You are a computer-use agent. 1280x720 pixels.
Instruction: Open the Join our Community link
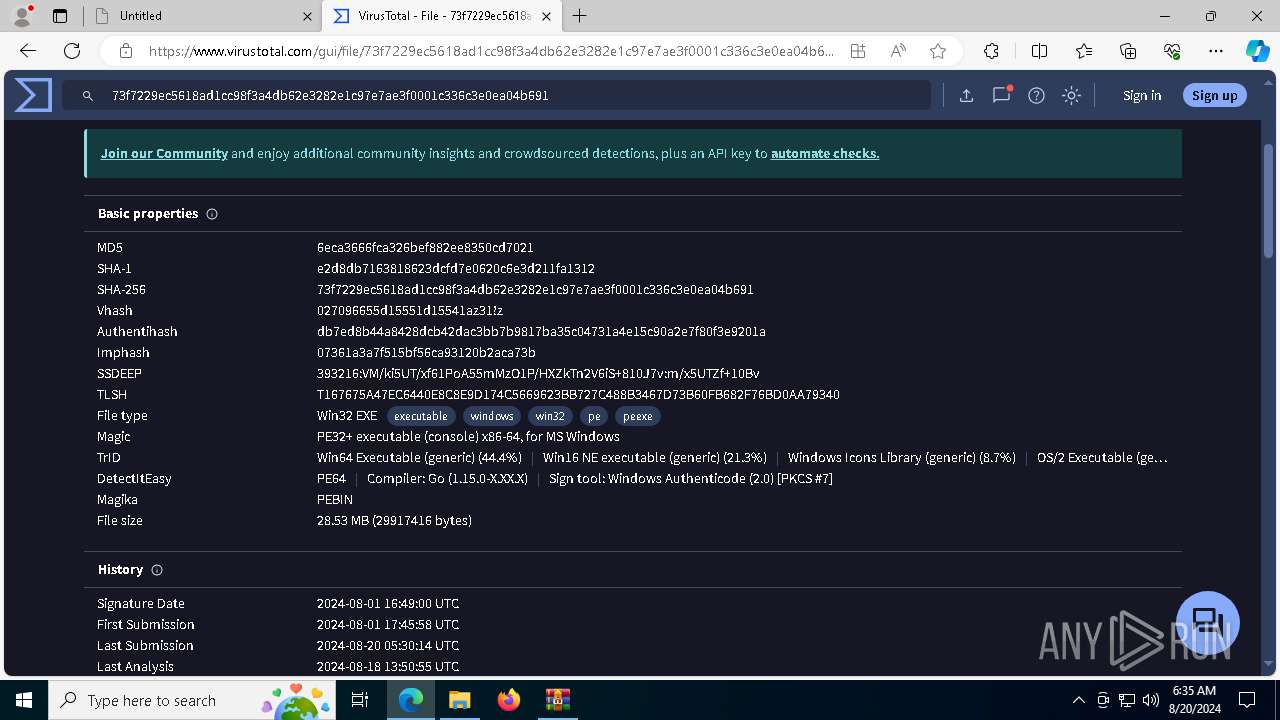click(164, 153)
